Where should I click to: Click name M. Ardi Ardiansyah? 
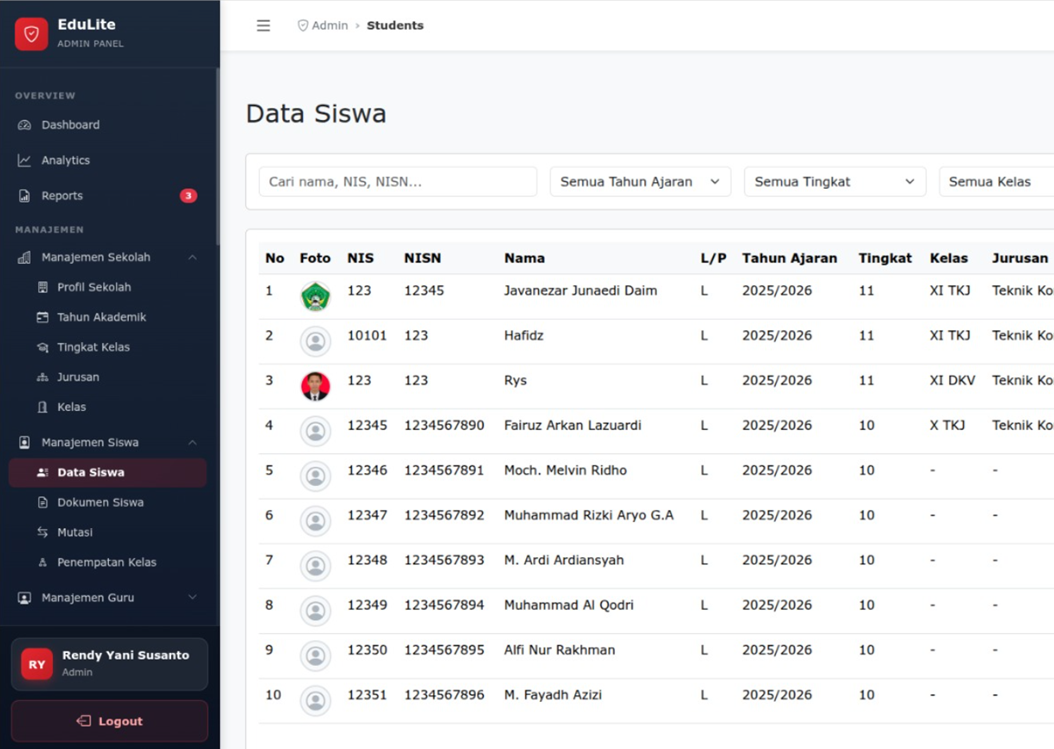[x=564, y=561]
